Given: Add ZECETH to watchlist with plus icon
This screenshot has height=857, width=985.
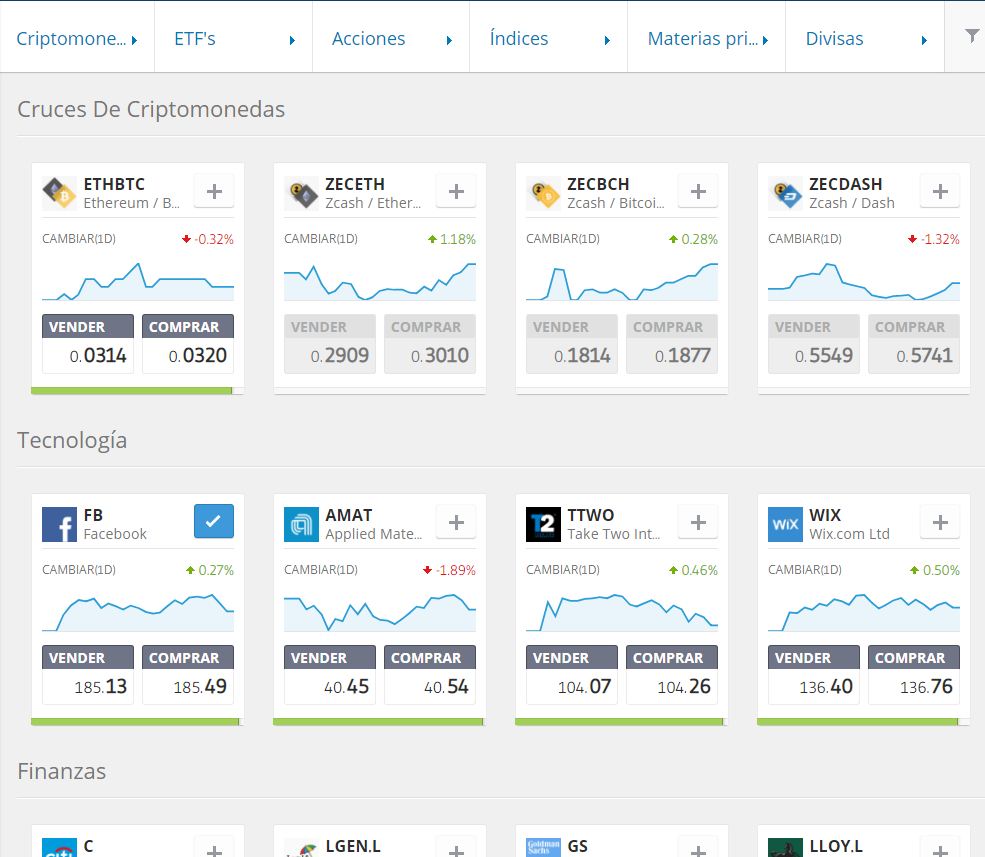Looking at the screenshot, I should tap(456, 191).
